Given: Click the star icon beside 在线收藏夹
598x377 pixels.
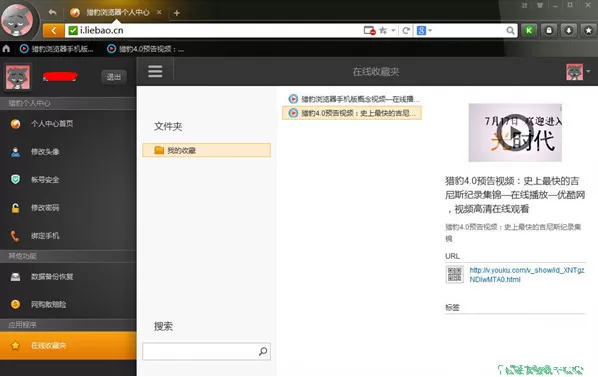Looking at the screenshot, I should coord(15,345).
